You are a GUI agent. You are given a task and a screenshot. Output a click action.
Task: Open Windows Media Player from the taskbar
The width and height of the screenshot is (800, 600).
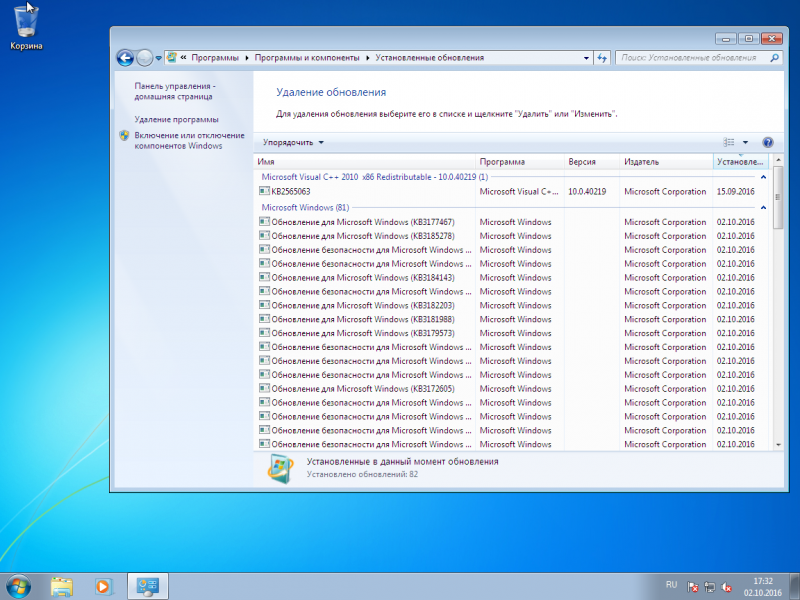104,587
